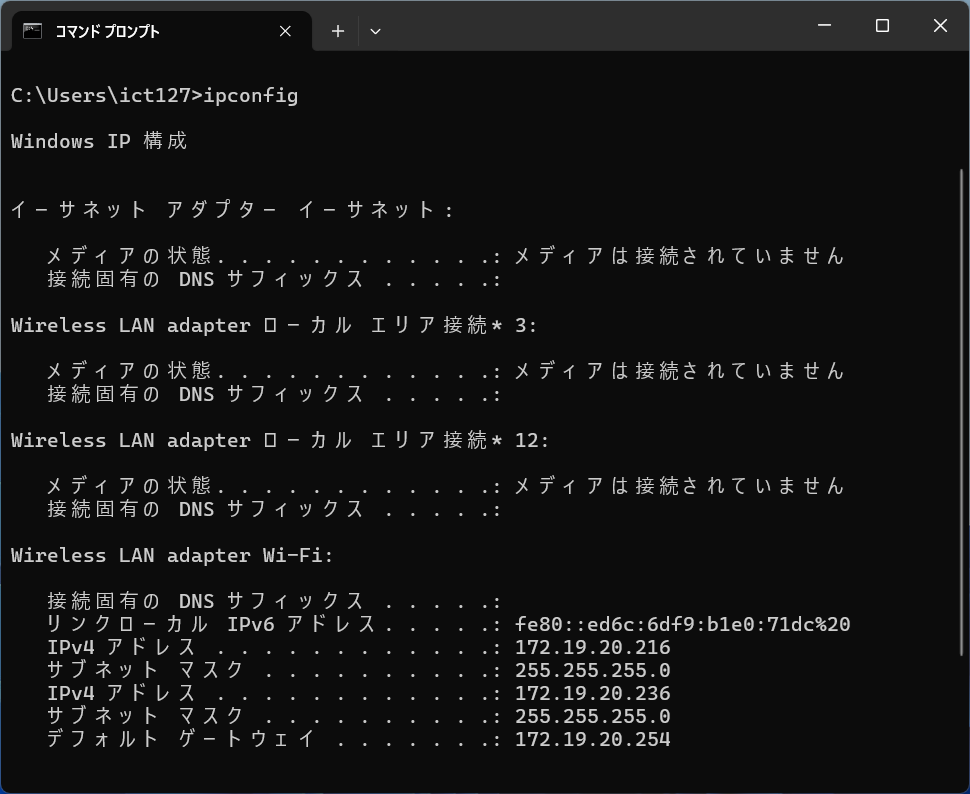The width and height of the screenshot is (970, 794).
Task: Click the ローカル エリア接続* 3 adapter heading
Action: point(273,326)
